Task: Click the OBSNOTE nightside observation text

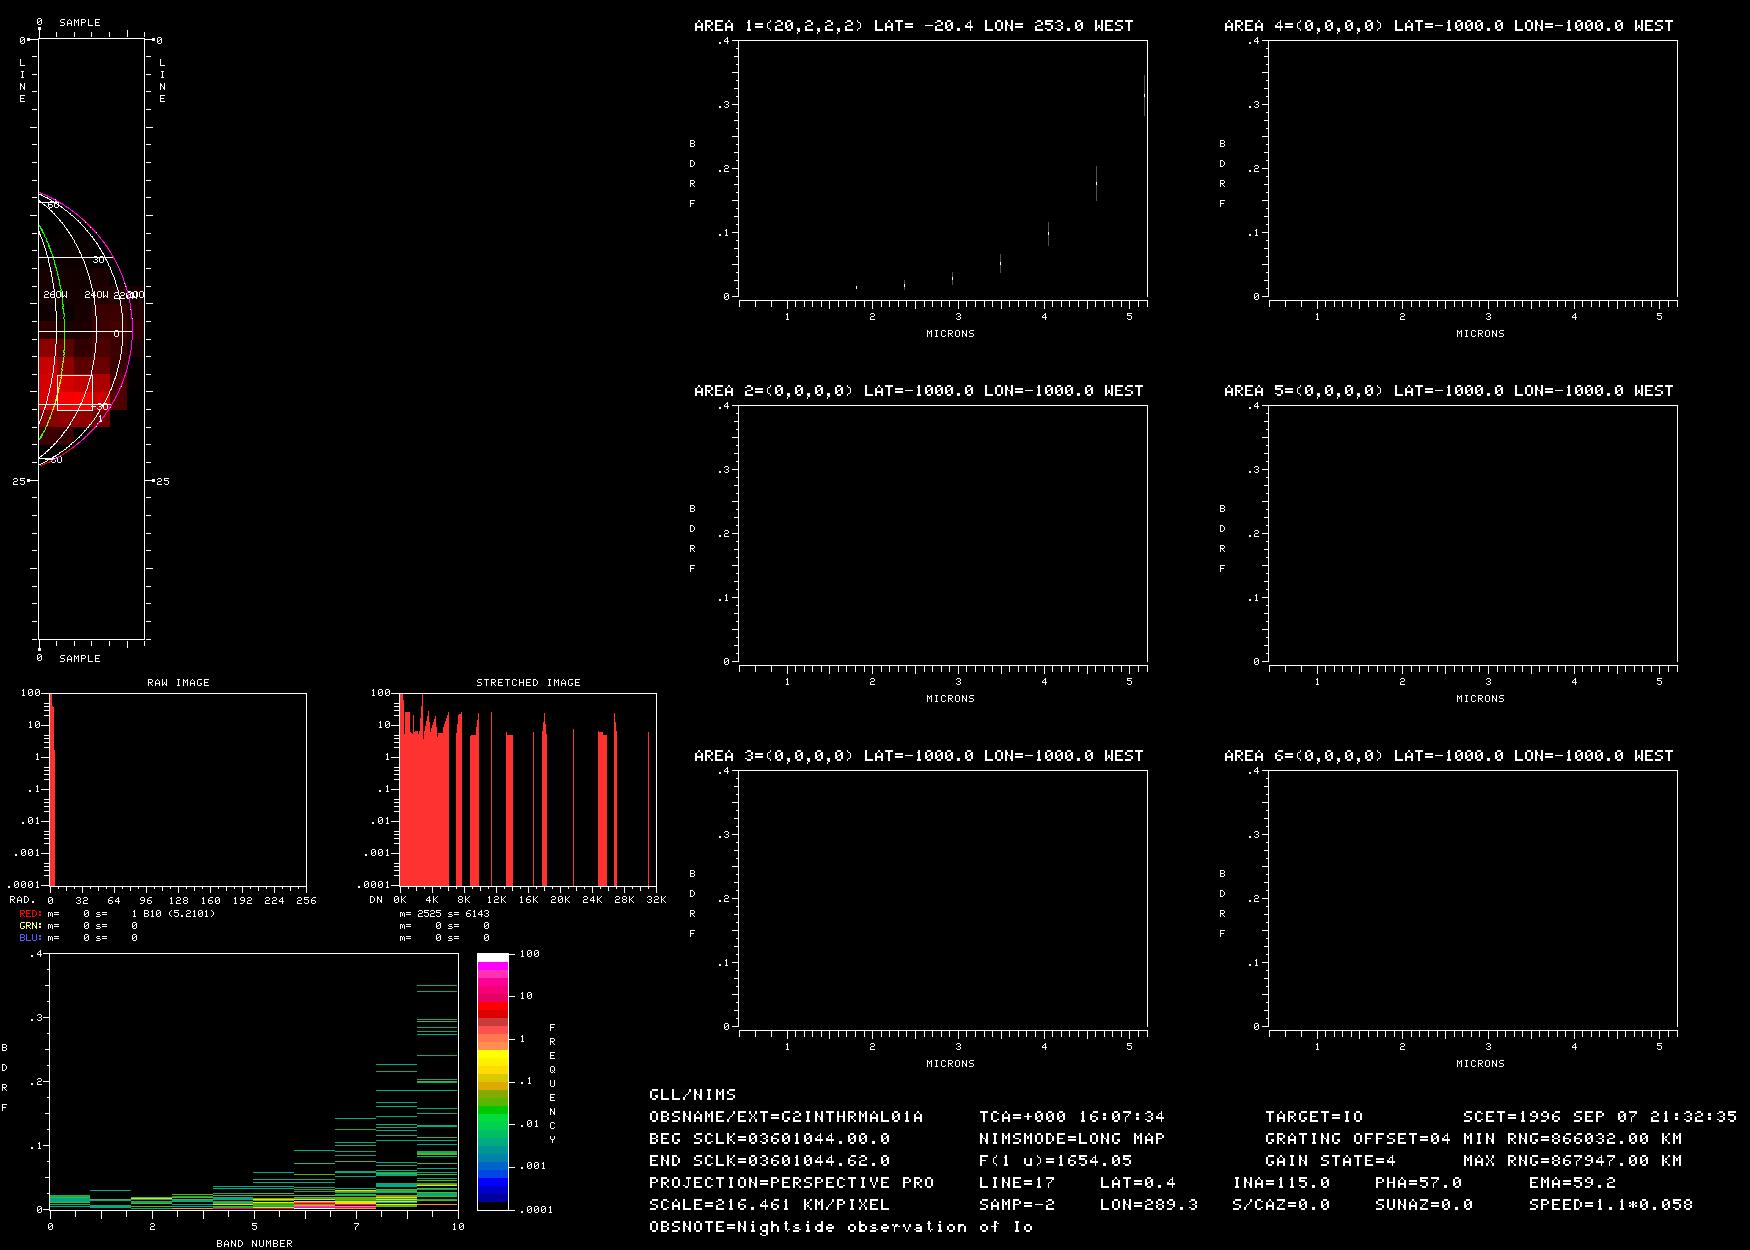Action: (840, 1227)
